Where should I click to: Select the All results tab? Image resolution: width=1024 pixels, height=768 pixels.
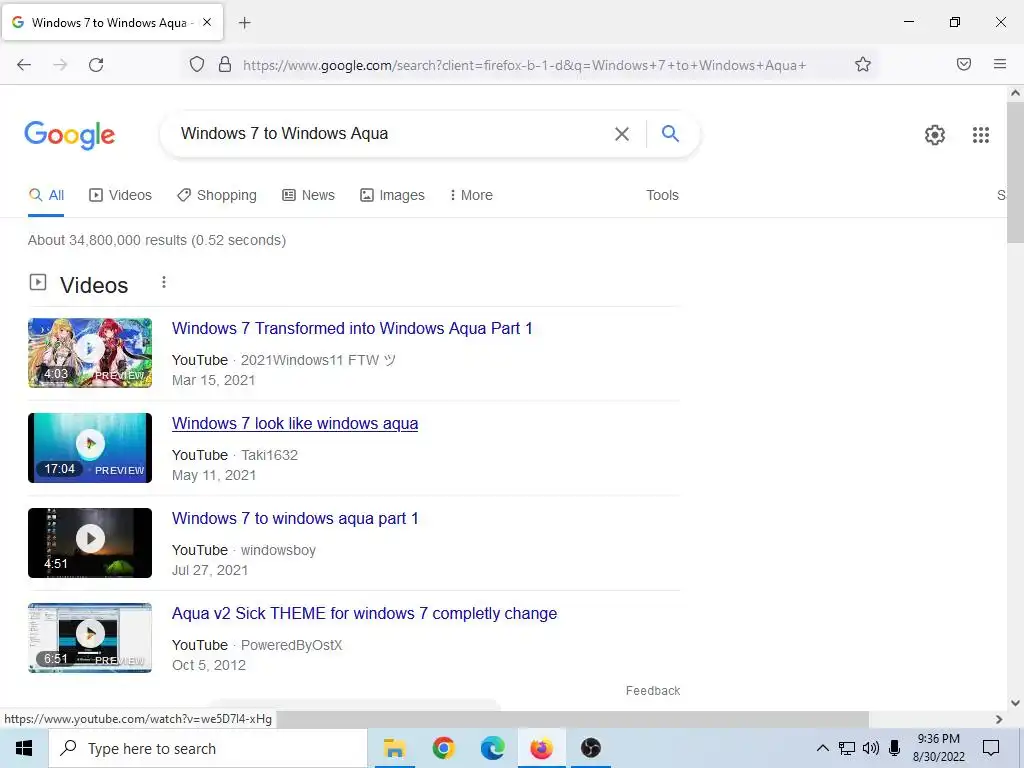tap(46, 195)
